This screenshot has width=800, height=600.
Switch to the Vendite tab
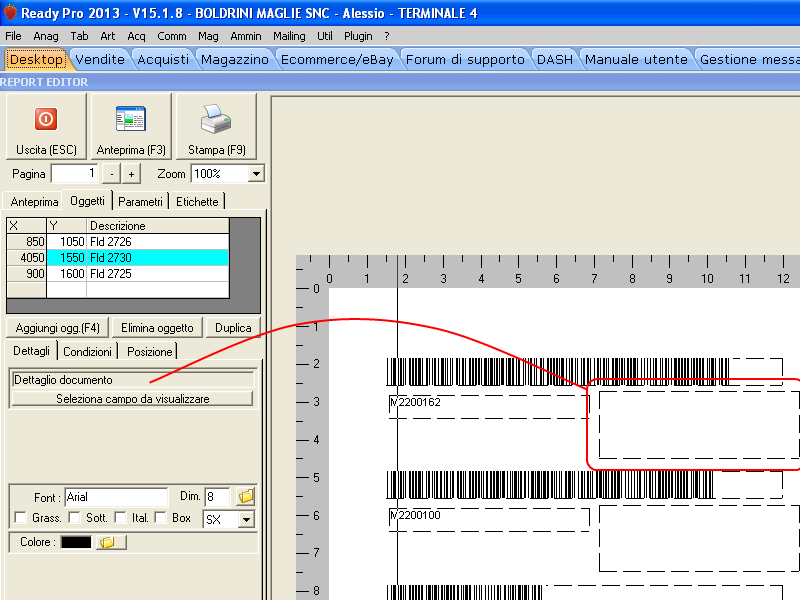pos(100,60)
